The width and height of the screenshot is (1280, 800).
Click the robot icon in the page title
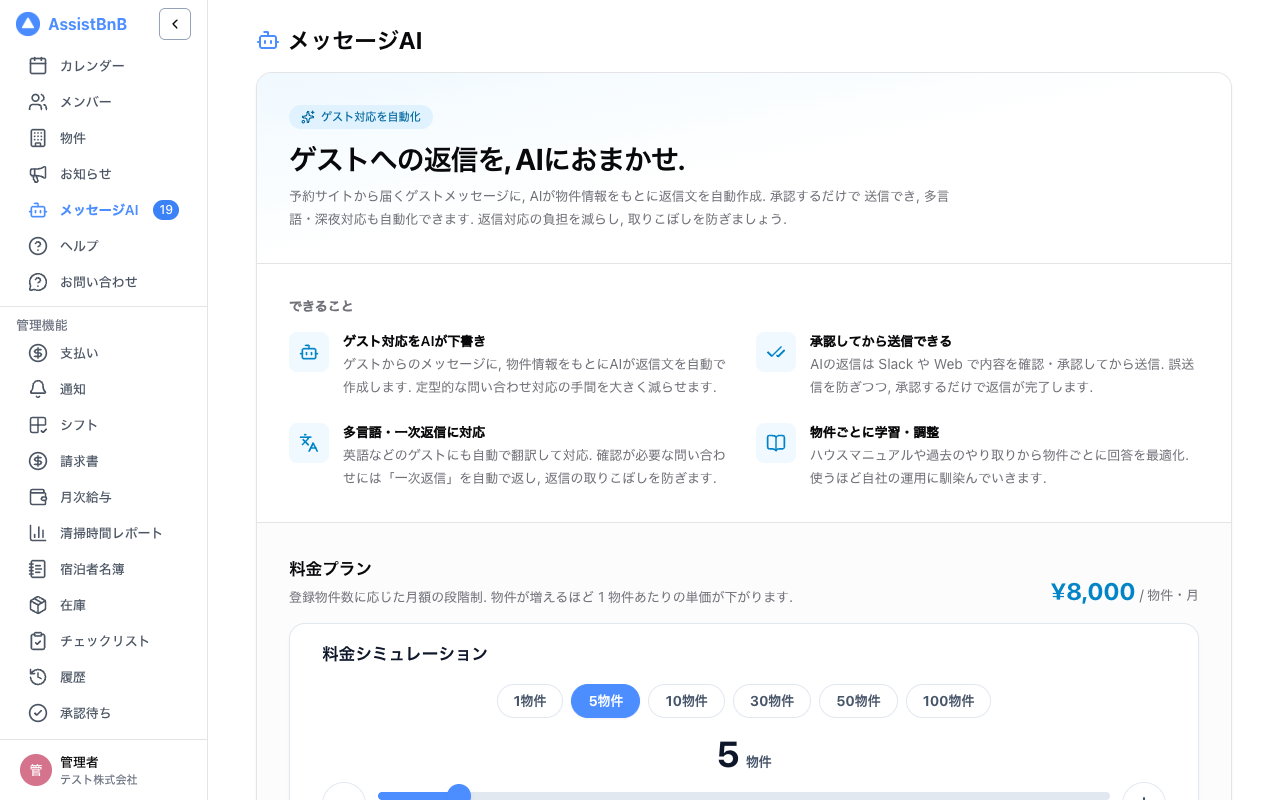(268, 41)
